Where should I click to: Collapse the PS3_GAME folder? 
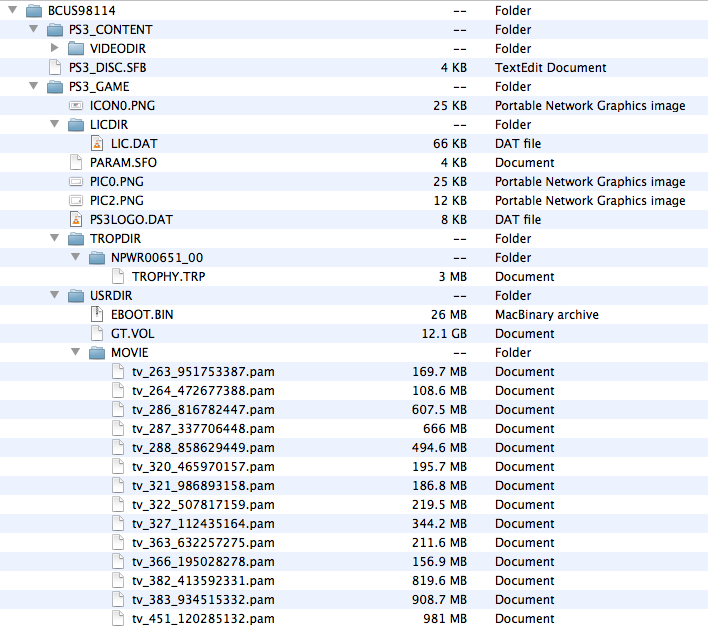[x=34, y=87]
